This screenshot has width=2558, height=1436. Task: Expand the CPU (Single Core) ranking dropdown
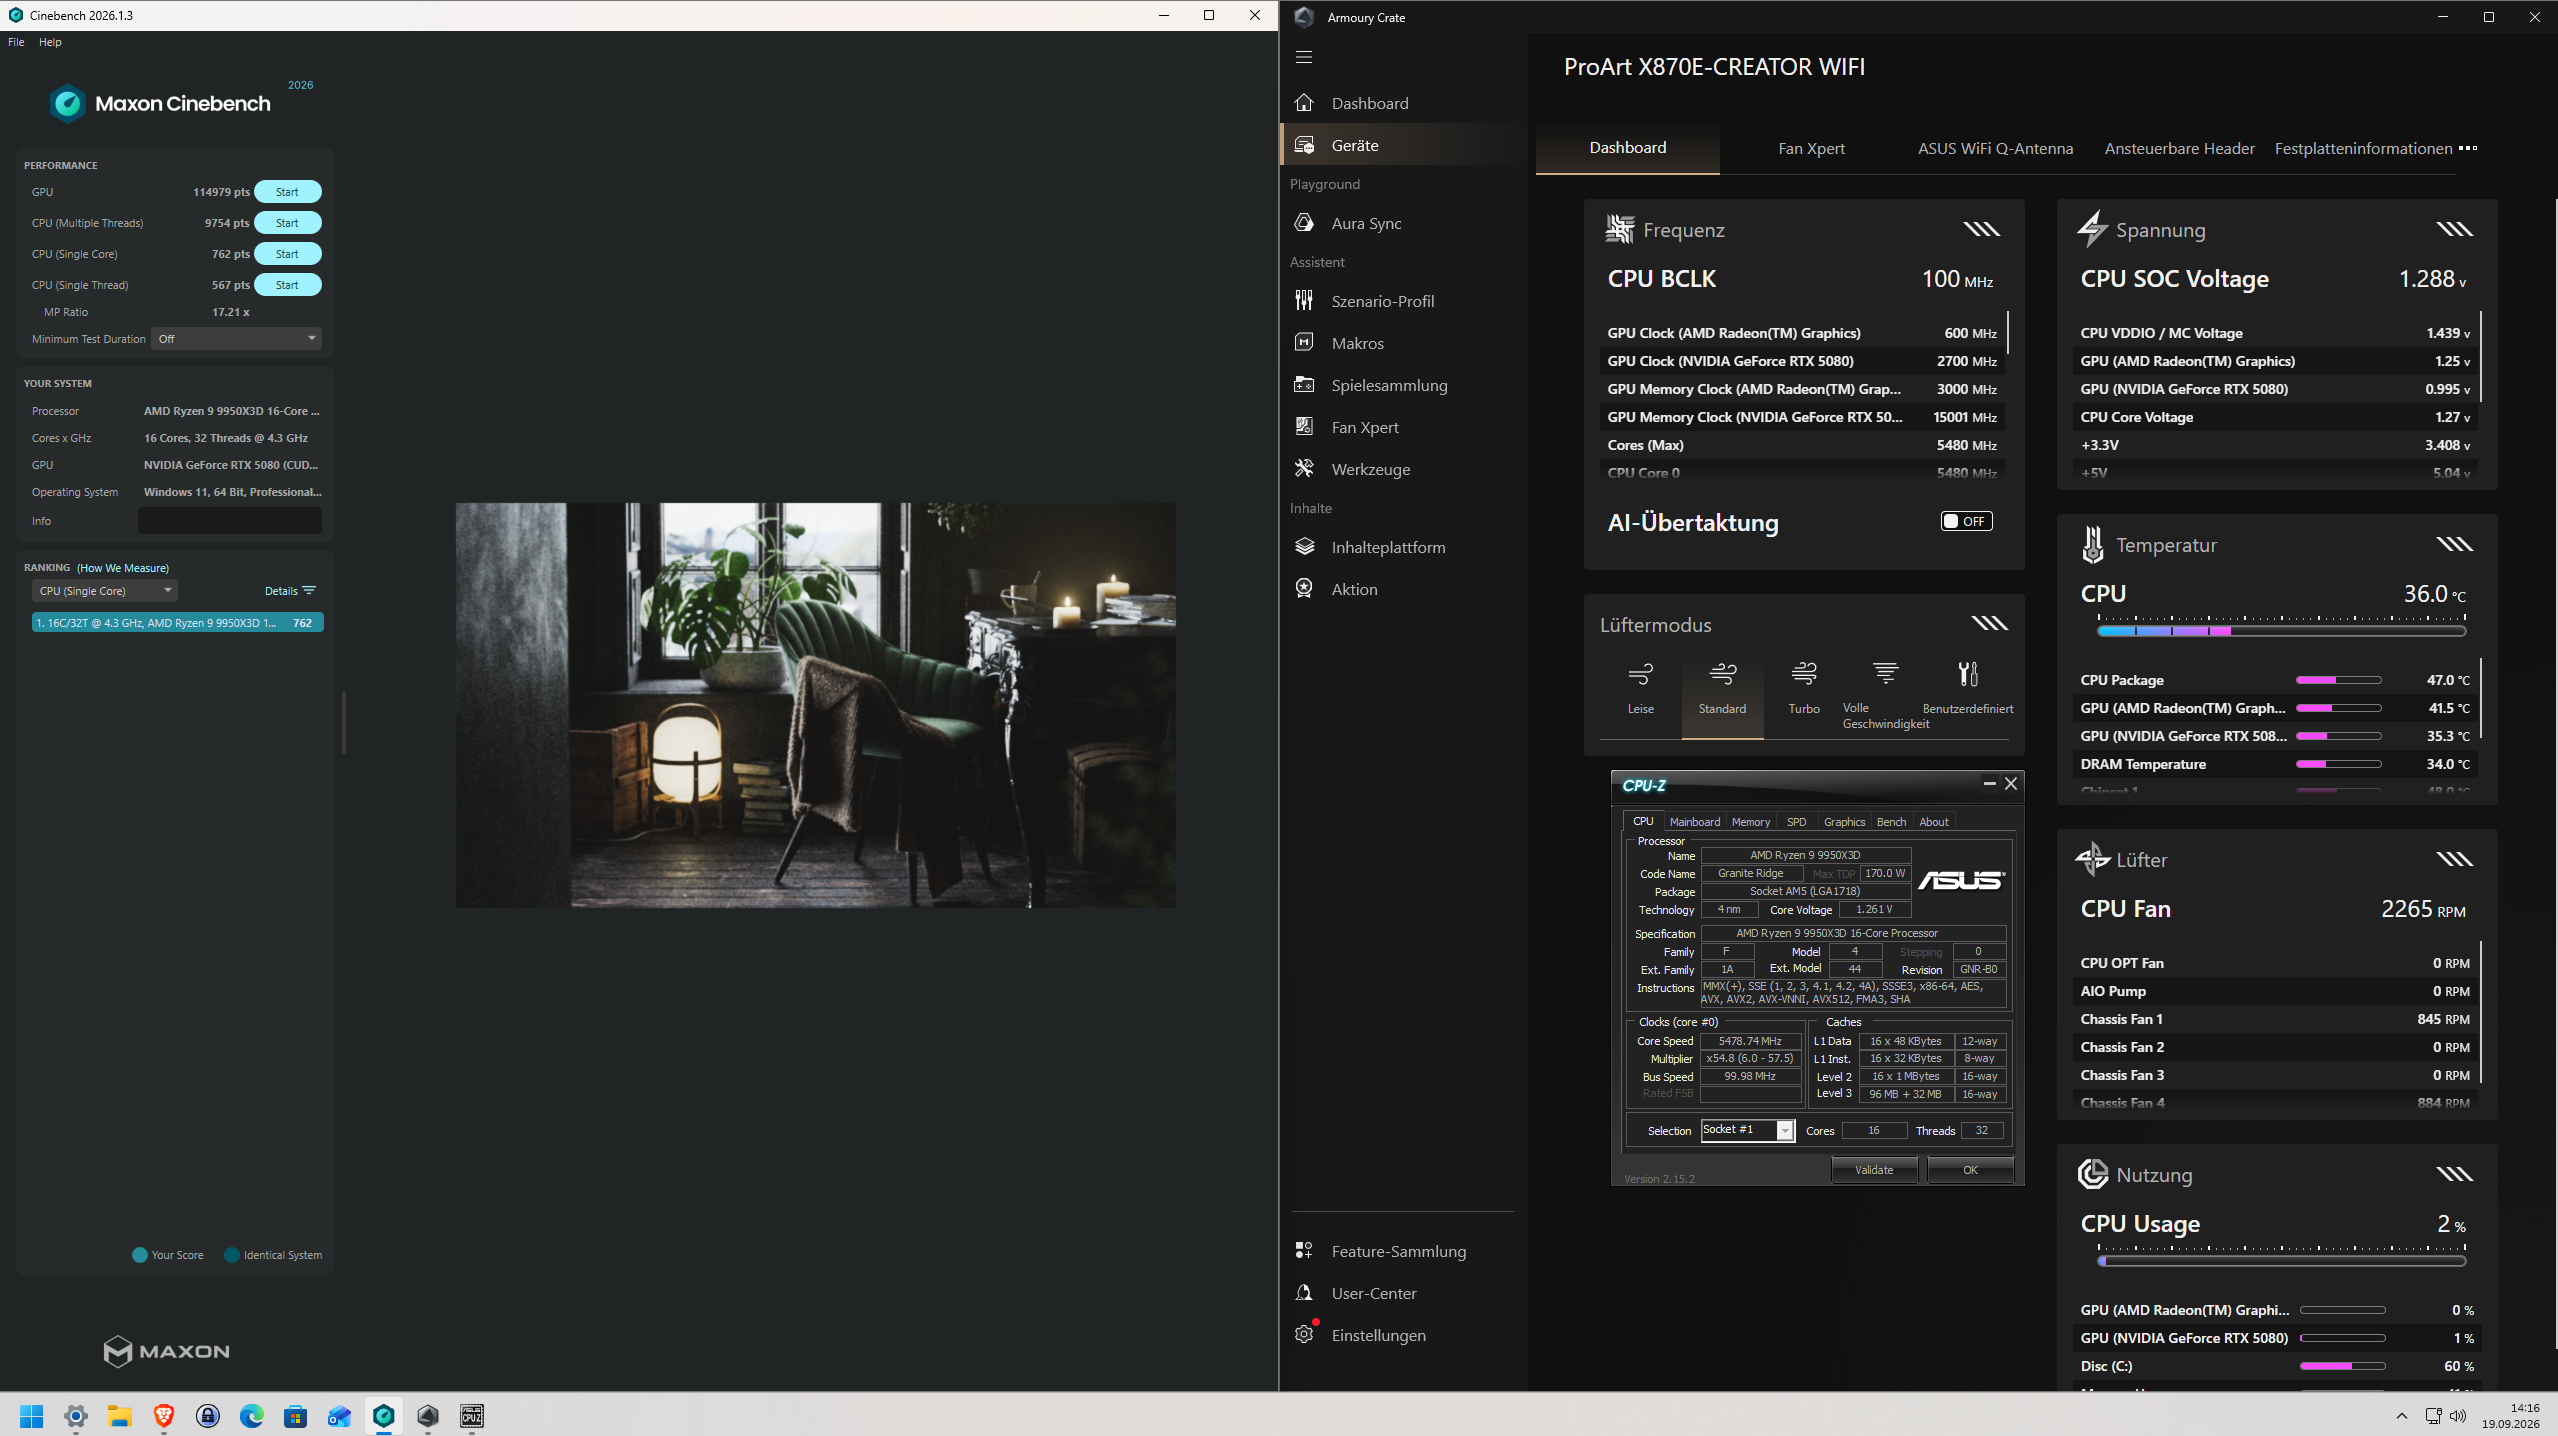[105, 591]
